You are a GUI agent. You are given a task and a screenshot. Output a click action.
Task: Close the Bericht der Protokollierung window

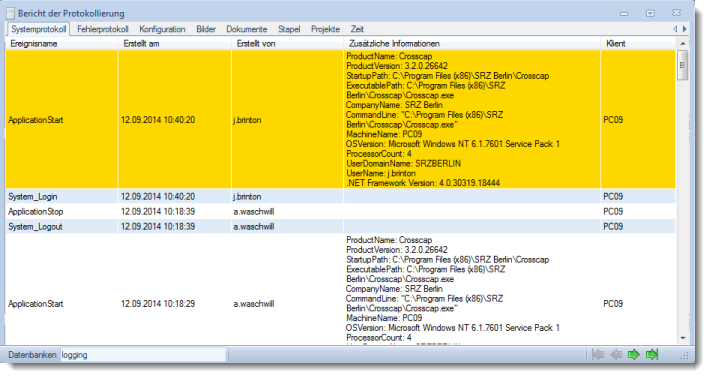tap(676, 13)
